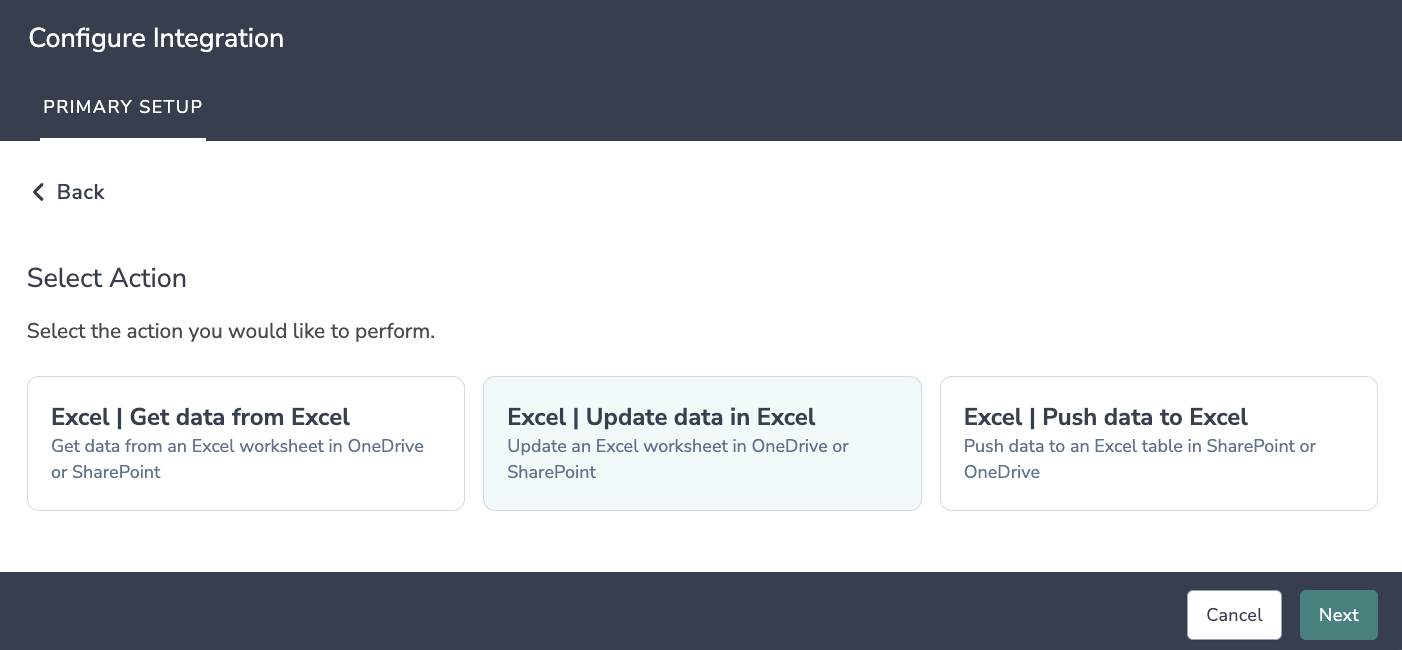Click the dark footer bar left of Cancel

click(600, 612)
